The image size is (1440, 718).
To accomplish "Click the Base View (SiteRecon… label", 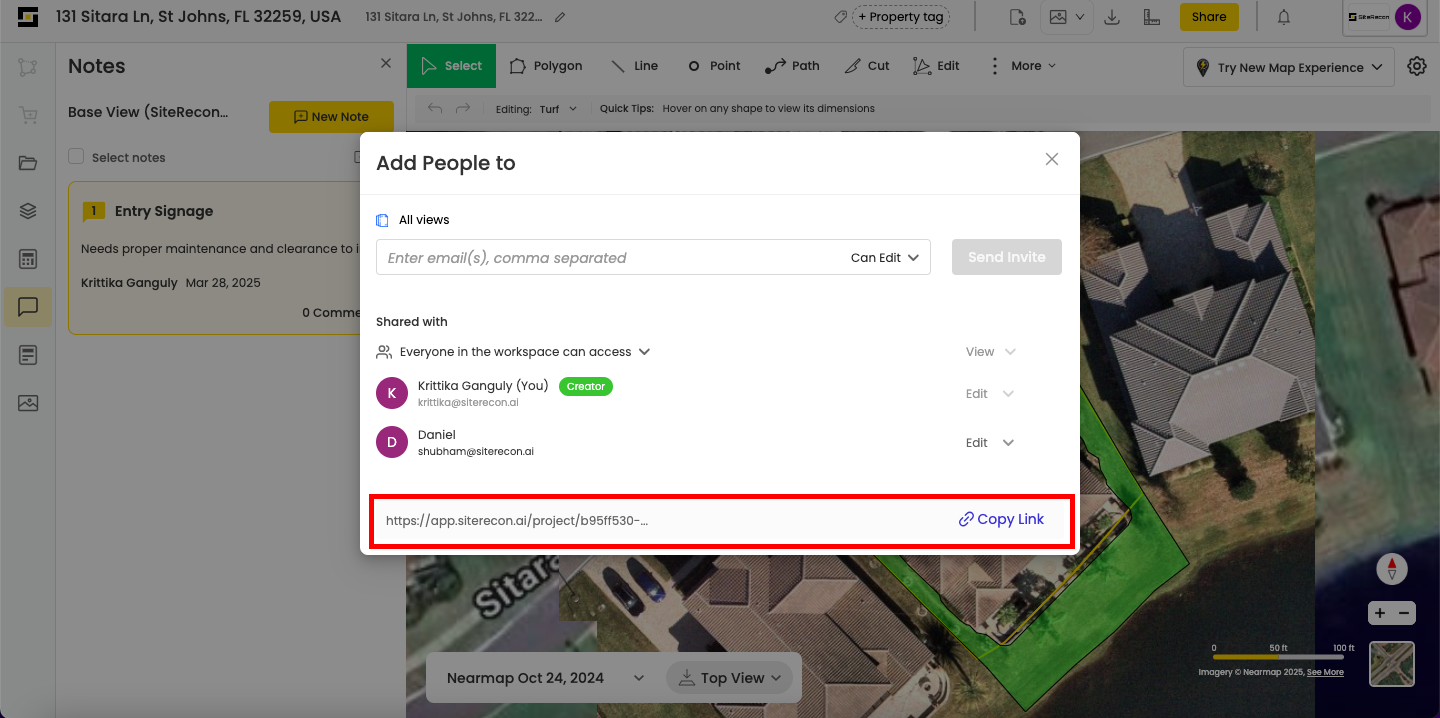I will click(148, 112).
